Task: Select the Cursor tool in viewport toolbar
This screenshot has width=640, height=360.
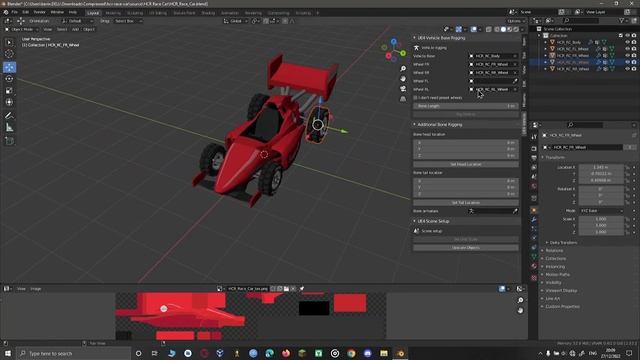Action: tap(9, 54)
